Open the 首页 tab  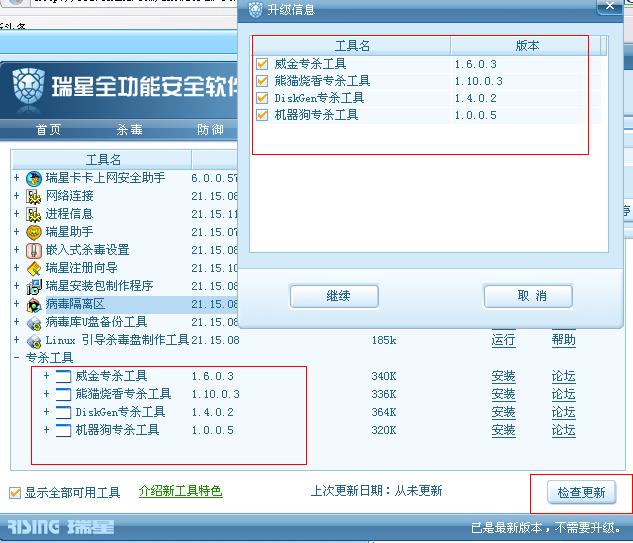point(48,130)
